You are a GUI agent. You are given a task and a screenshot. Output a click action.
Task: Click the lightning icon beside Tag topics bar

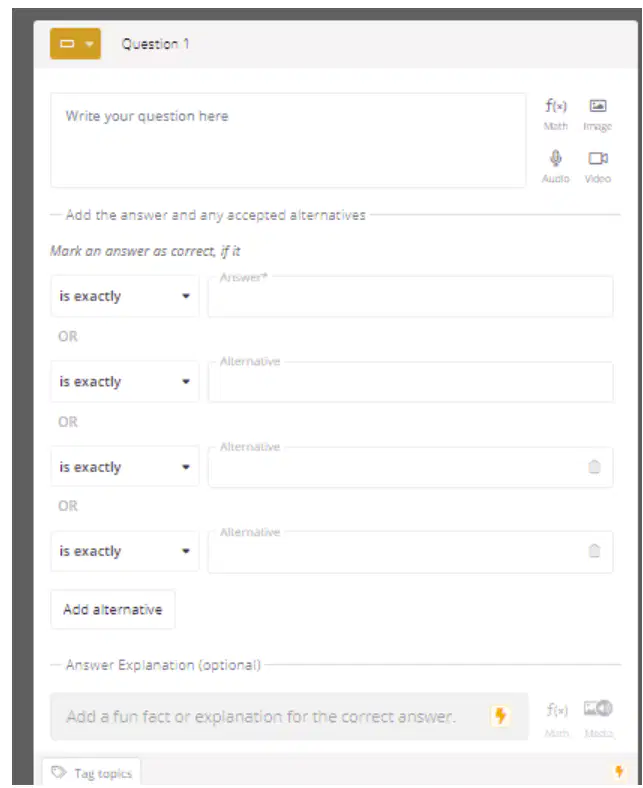(x=619, y=771)
